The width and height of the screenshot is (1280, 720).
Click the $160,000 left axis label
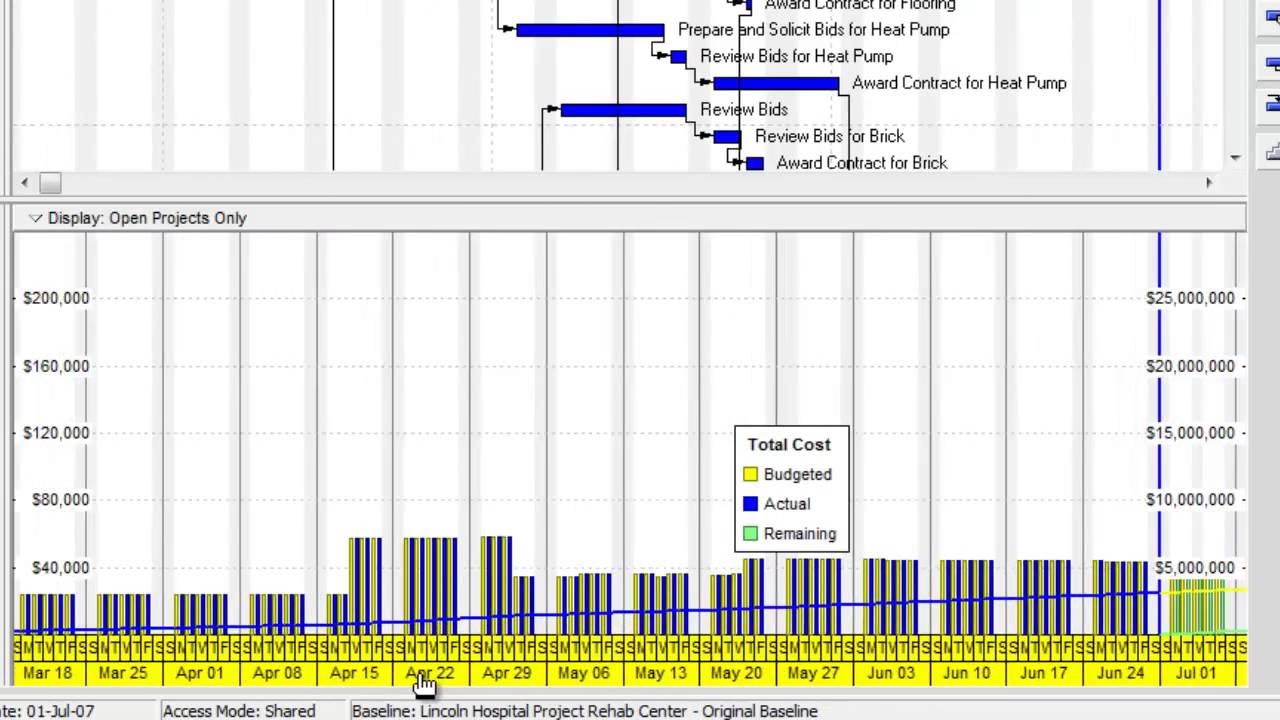(56, 366)
